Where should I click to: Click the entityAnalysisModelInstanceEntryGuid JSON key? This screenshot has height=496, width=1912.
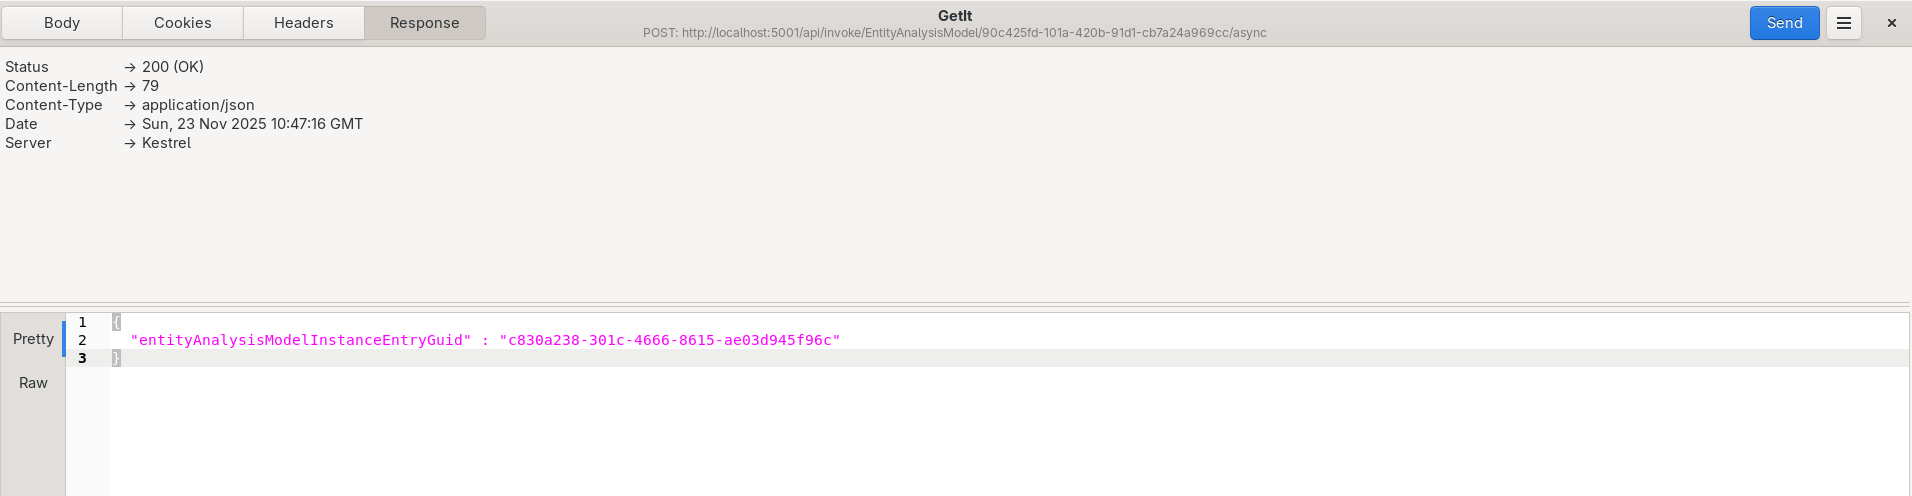(300, 340)
